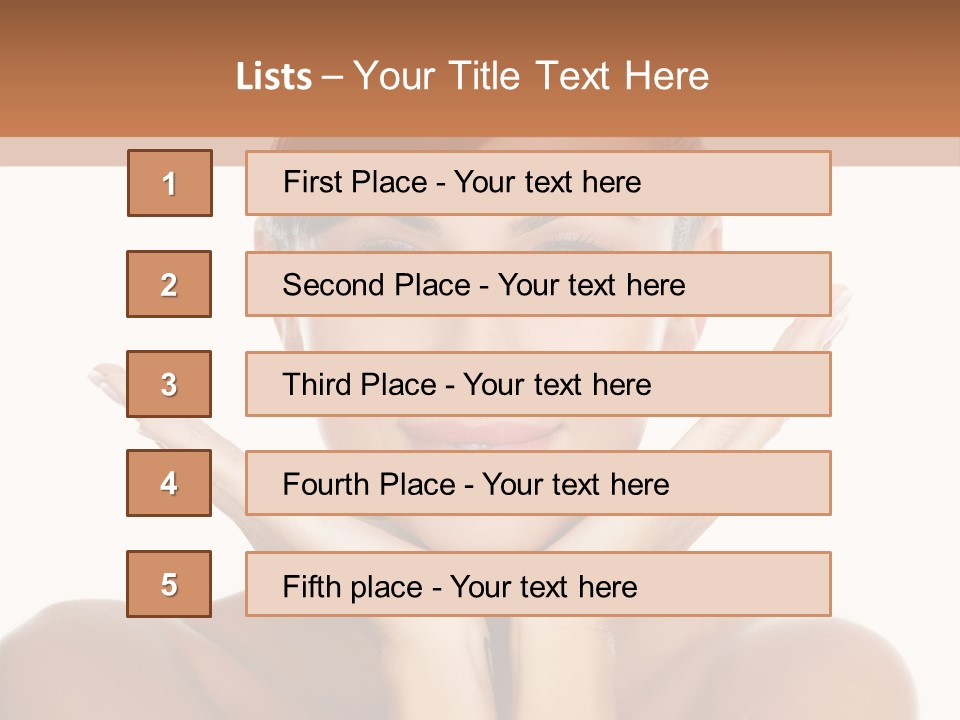This screenshot has width=960, height=720.
Task: Click the number 3 box
Action: click(x=169, y=384)
